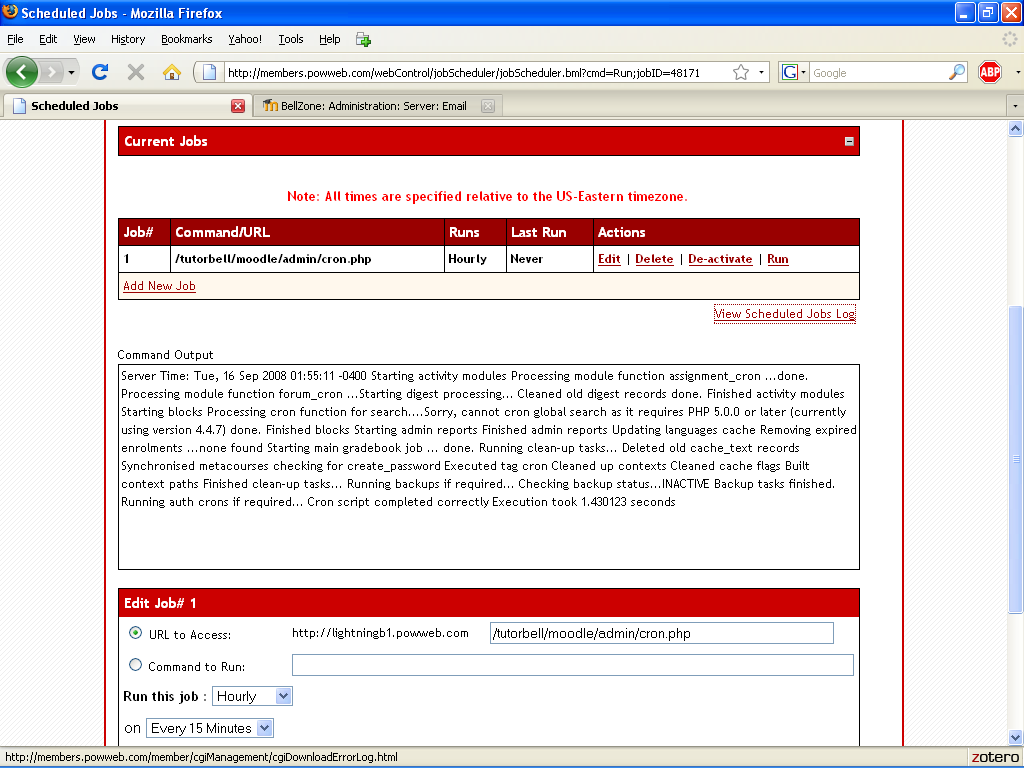Reload the page with the refresh icon

tap(99, 72)
